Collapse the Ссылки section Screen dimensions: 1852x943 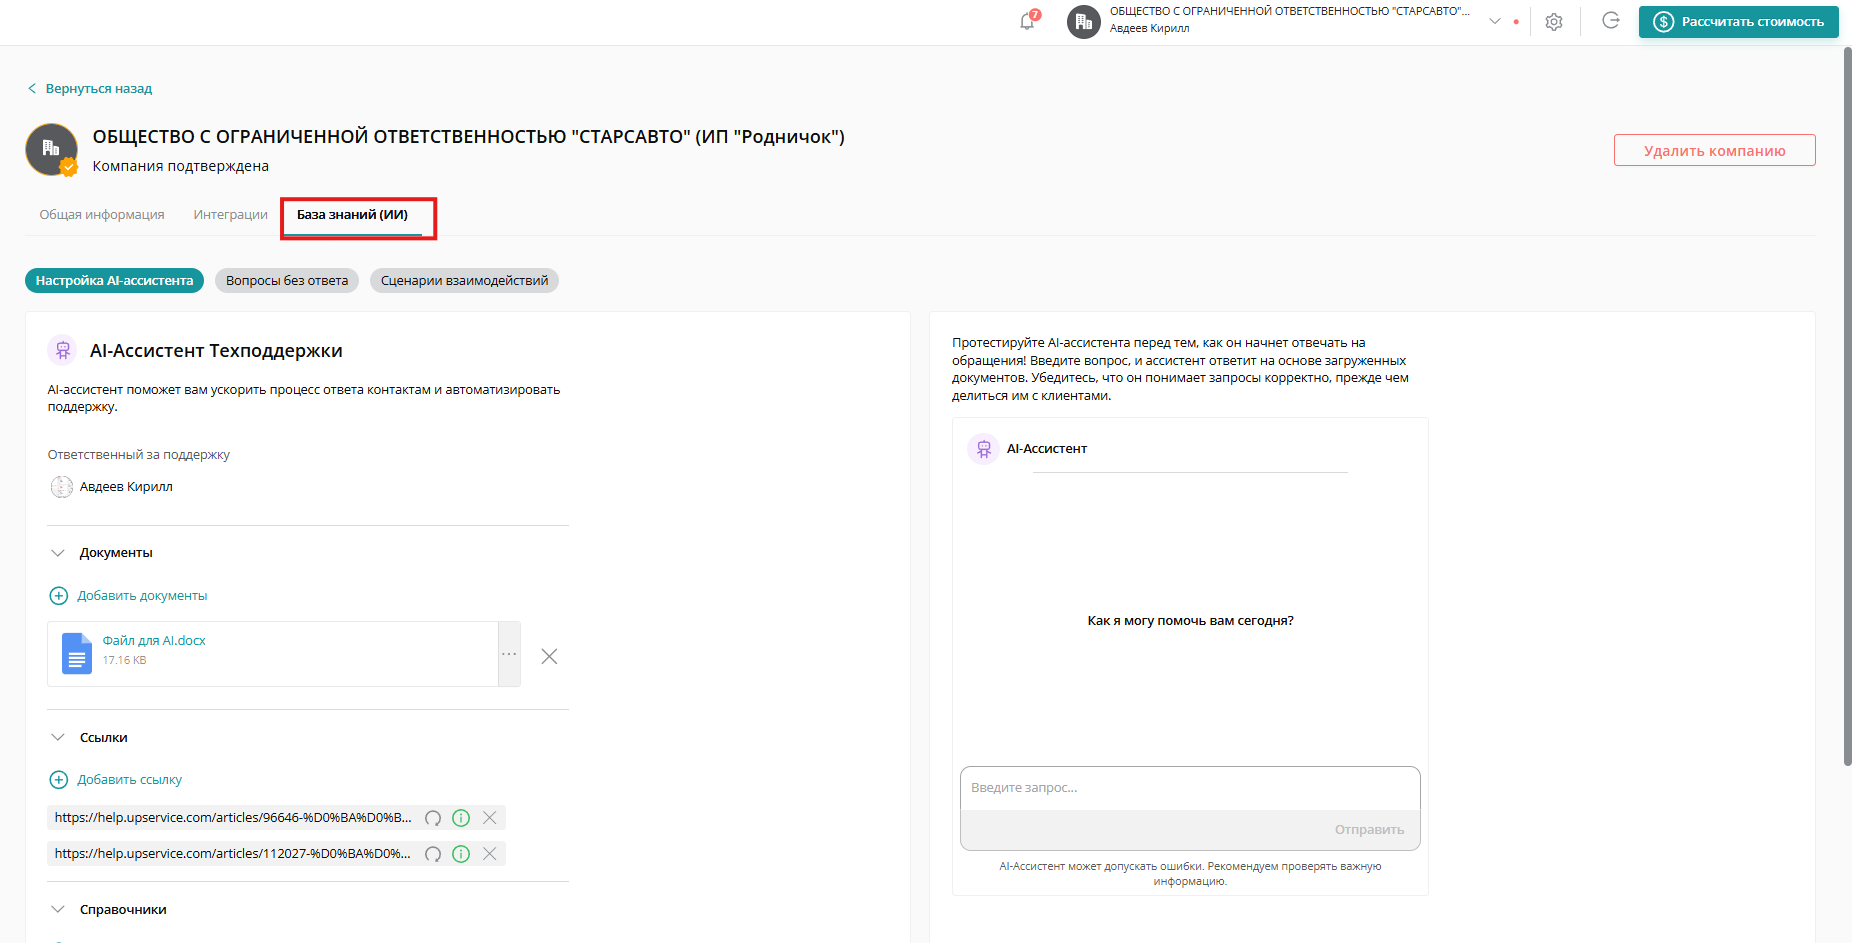(x=58, y=738)
